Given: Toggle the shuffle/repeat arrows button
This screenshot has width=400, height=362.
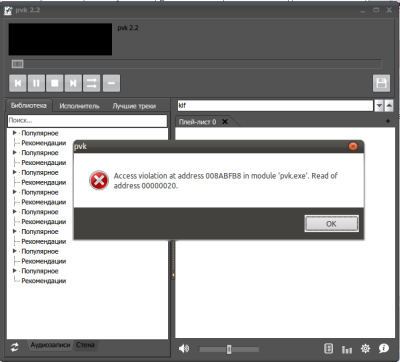Looking at the screenshot, I should point(92,83).
